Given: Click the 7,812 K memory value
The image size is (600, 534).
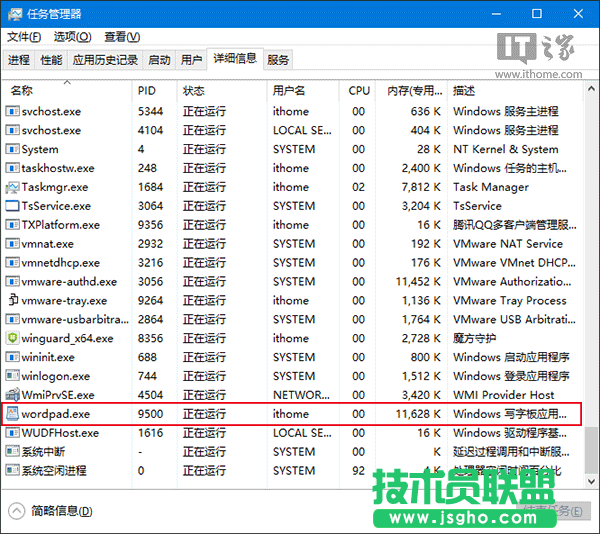Looking at the screenshot, I should tap(421, 187).
